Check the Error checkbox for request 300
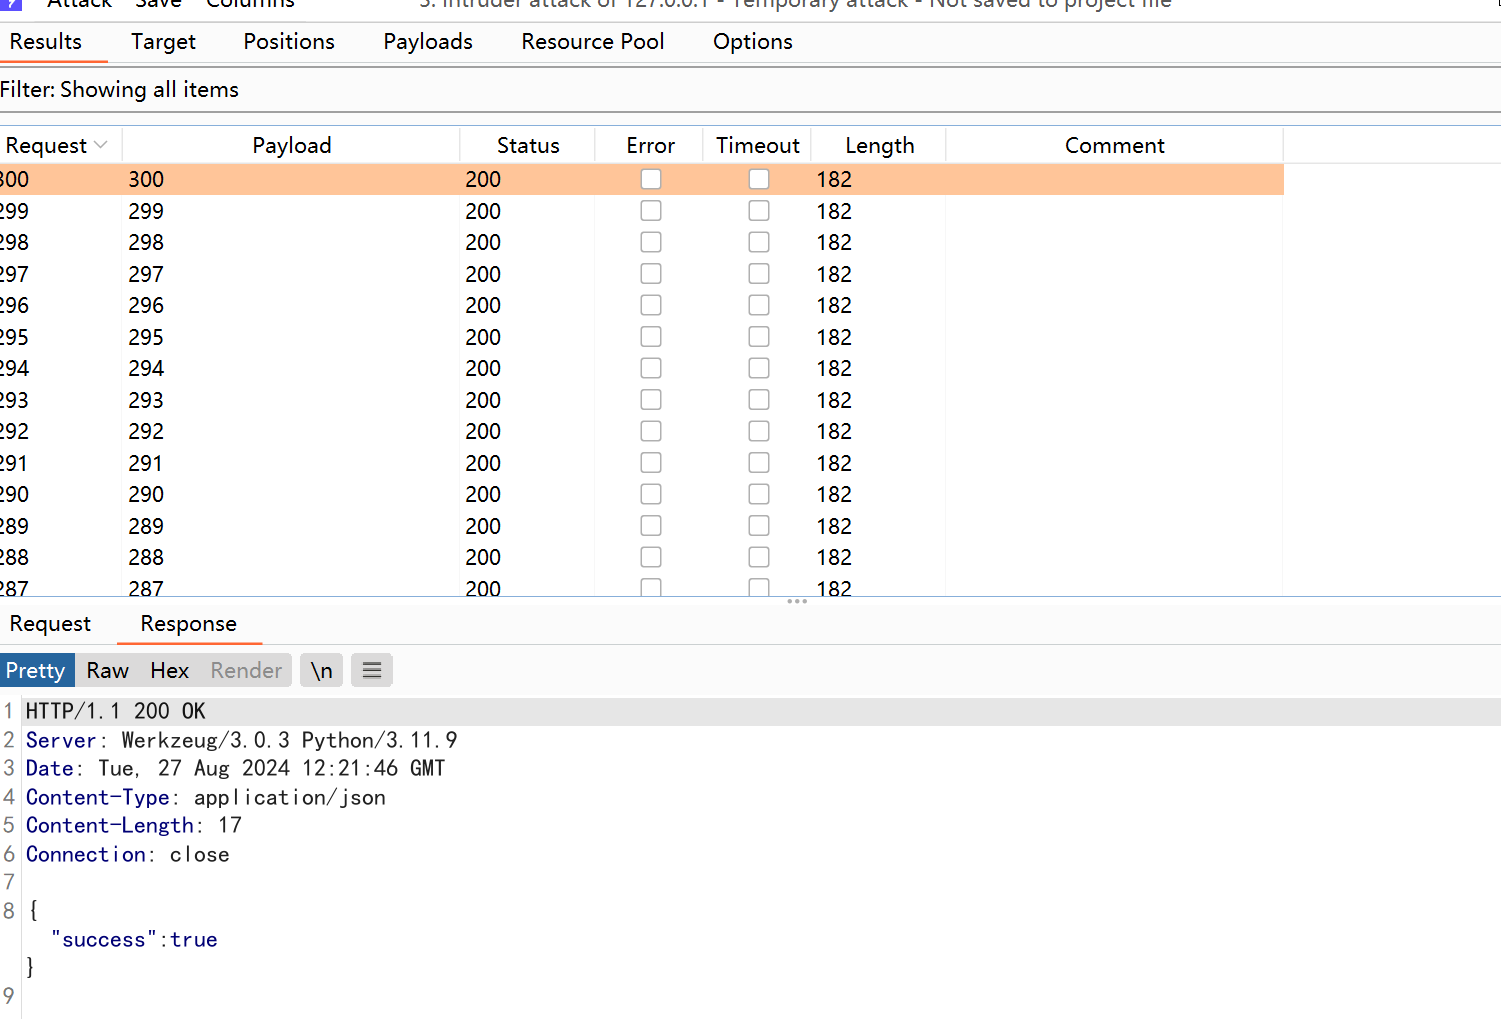The image size is (1501, 1019). tap(650, 179)
